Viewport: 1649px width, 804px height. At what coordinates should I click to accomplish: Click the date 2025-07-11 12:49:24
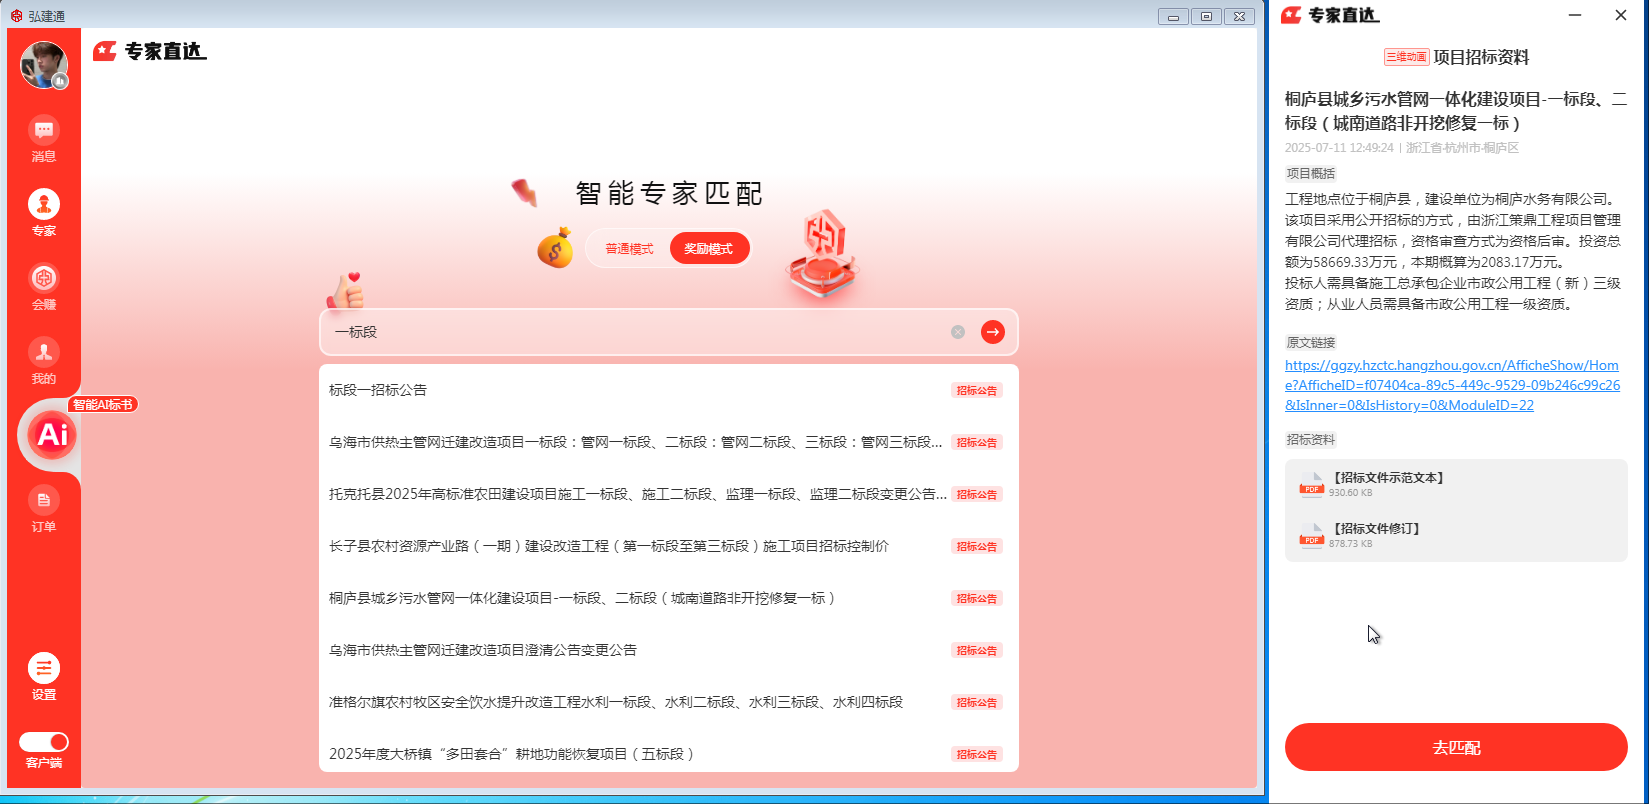click(x=1339, y=148)
